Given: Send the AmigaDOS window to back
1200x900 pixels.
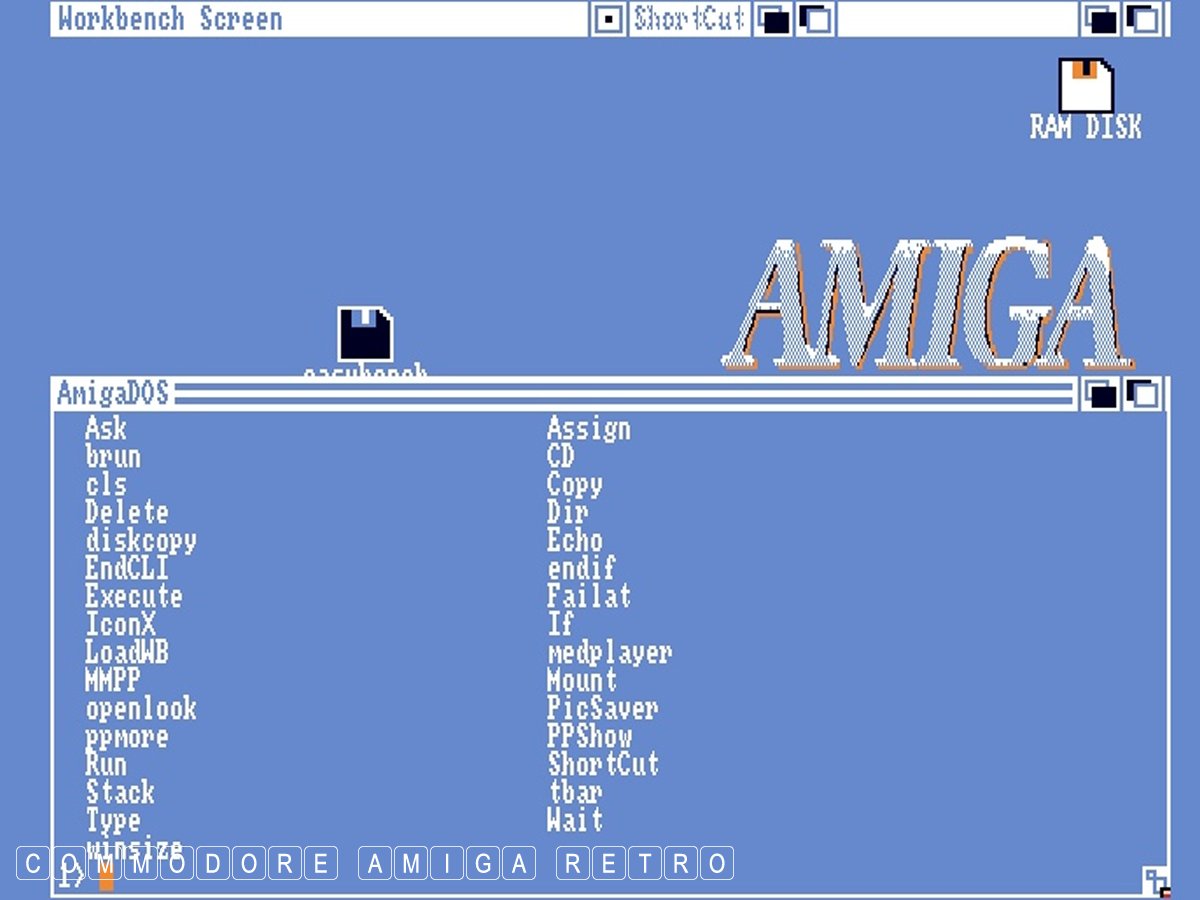Looking at the screenshot, I should [1101, 394].
